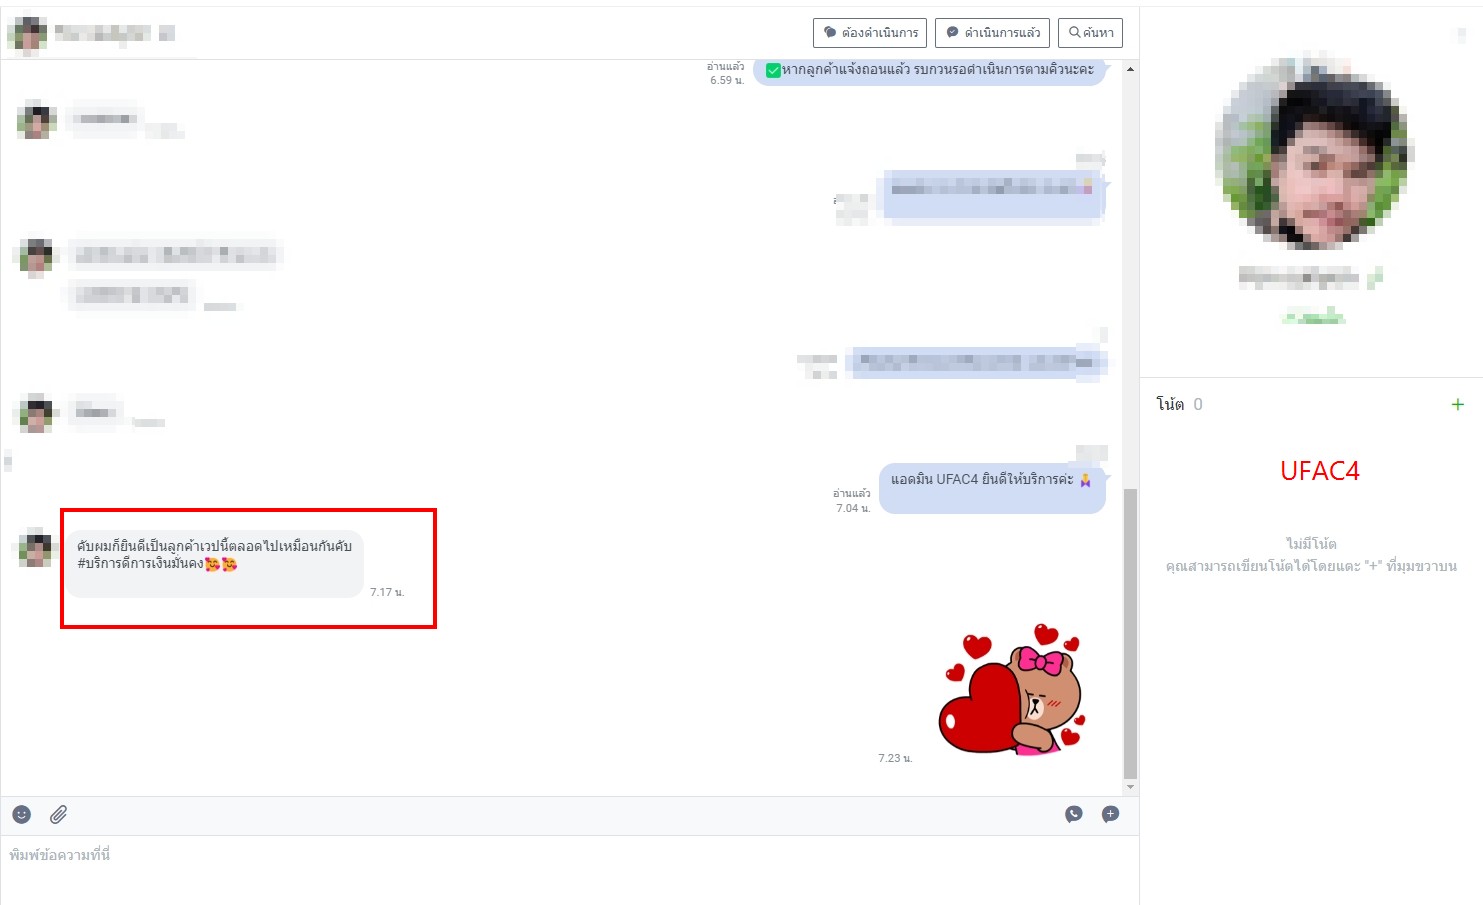Open the emoji picker in message toolbar
The width and height of the screenshot is (1483, 905).
tap(22, 815)
